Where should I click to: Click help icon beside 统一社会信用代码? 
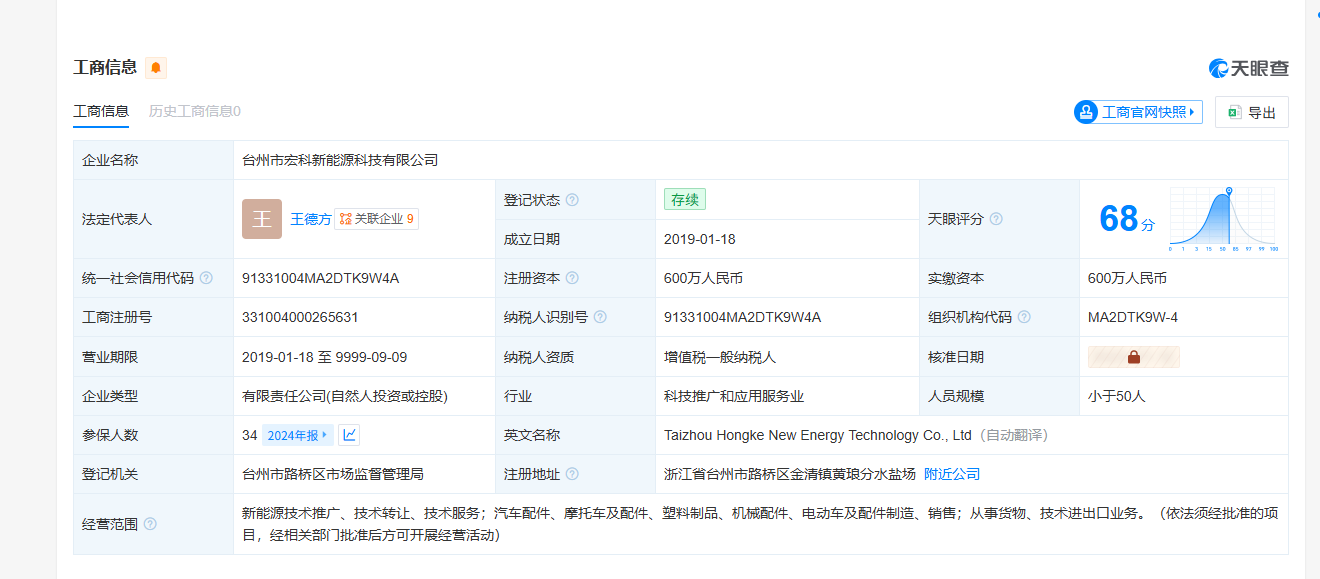point(206,278)
